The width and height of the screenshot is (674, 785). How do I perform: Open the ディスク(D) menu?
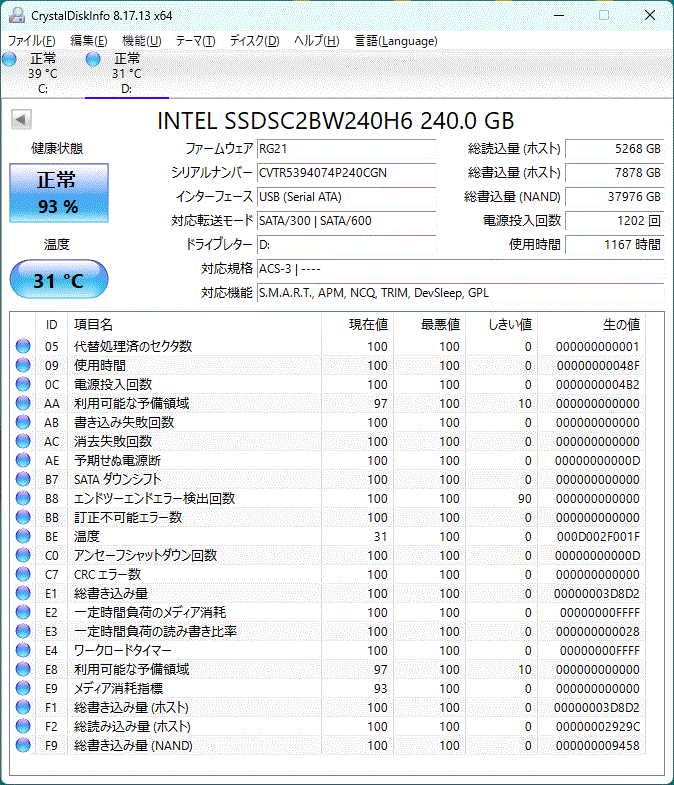(x=254, y=41)
